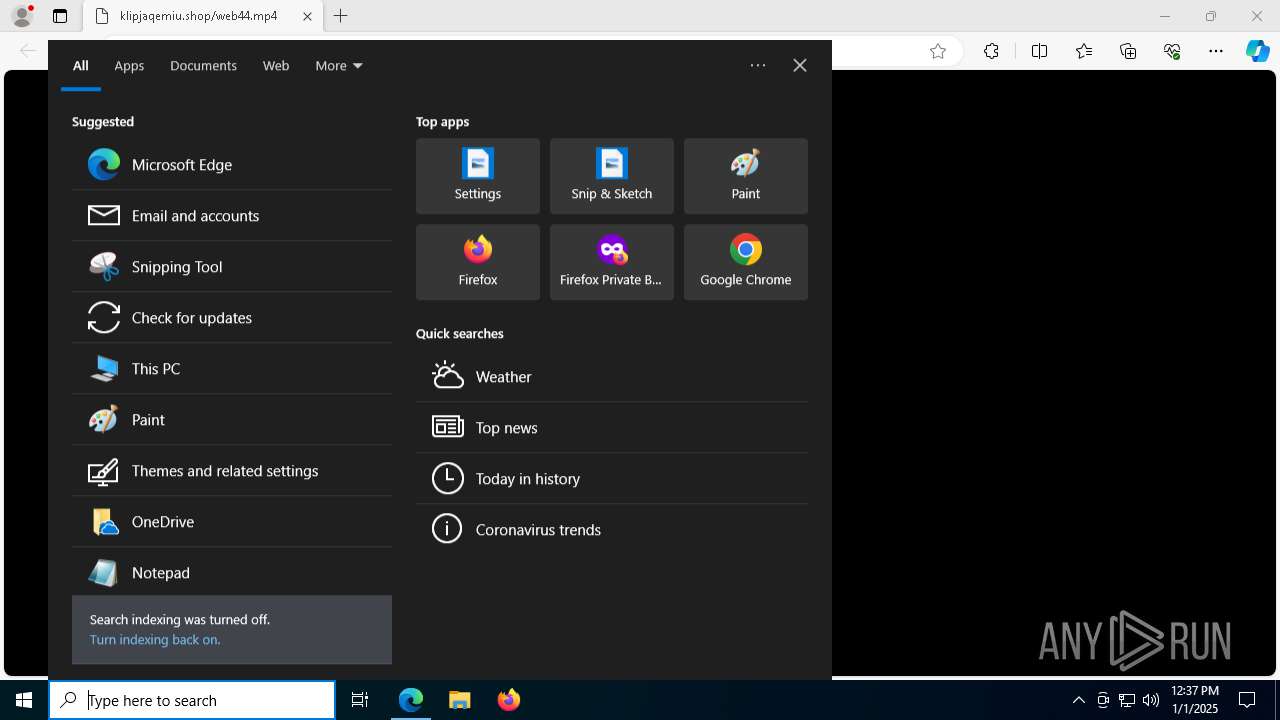Open volume control in system tray
Viewport: 1280px width, 720px height.
[x=1151, y=700]
